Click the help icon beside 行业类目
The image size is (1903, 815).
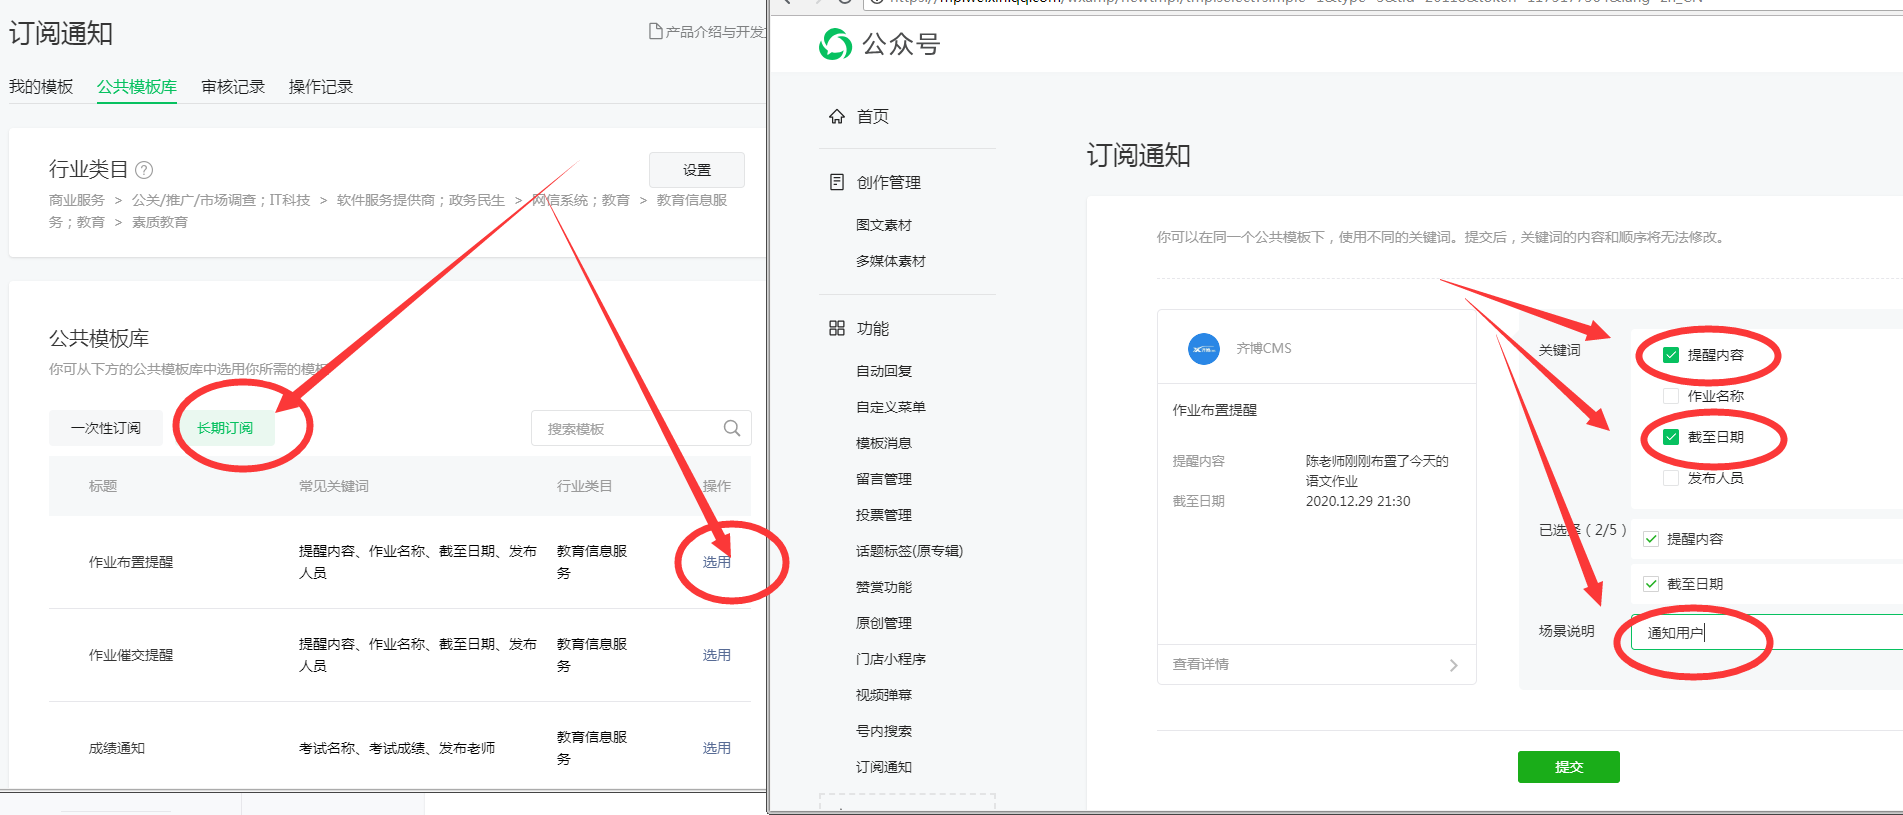(144, 170)
